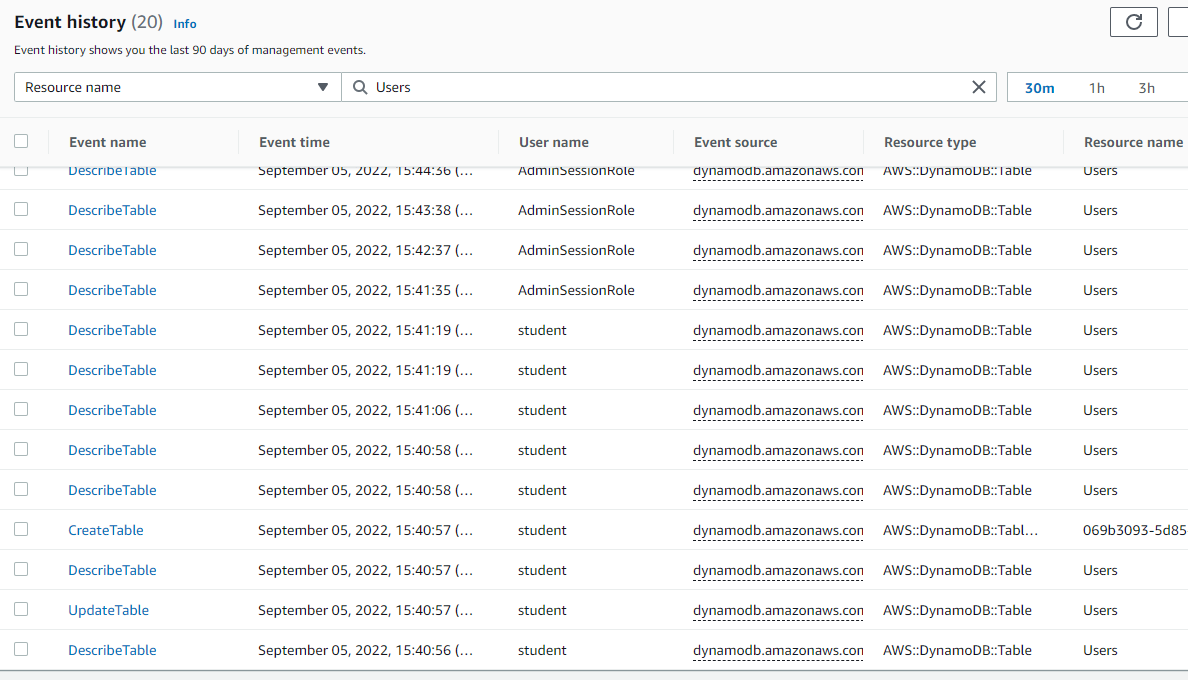The width and height of the screenshot is (1188, 680).
Task: Open the Info link beside Event history
Action: (x=184, y=23)
